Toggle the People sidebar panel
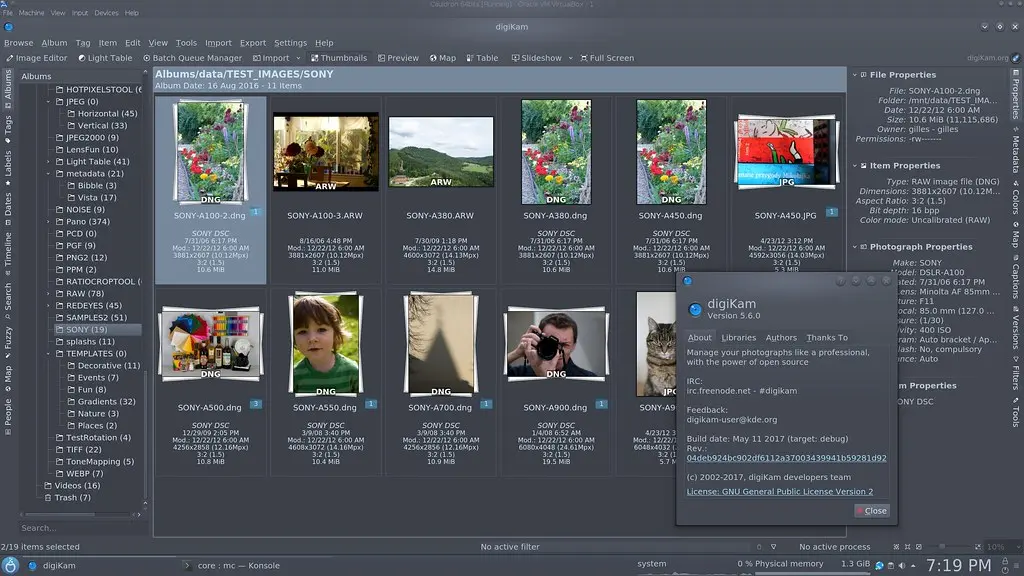 point(7,416)
